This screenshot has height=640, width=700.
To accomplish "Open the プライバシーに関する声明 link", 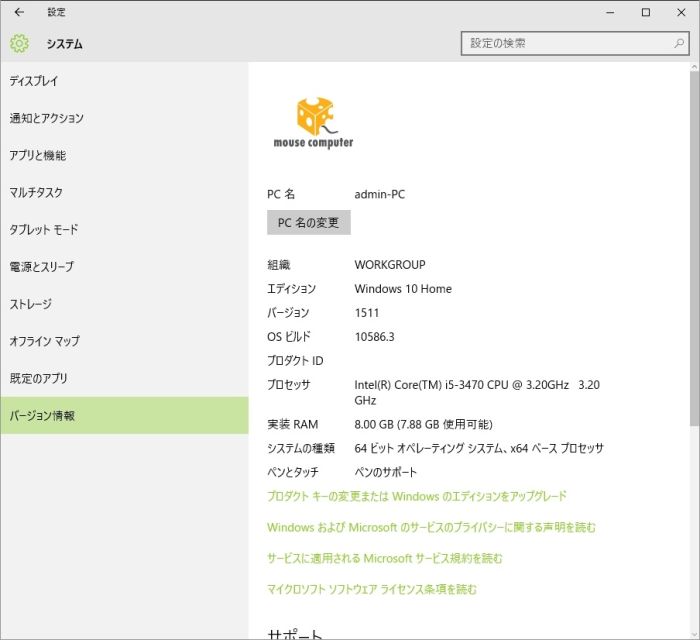I will (431, 527).
